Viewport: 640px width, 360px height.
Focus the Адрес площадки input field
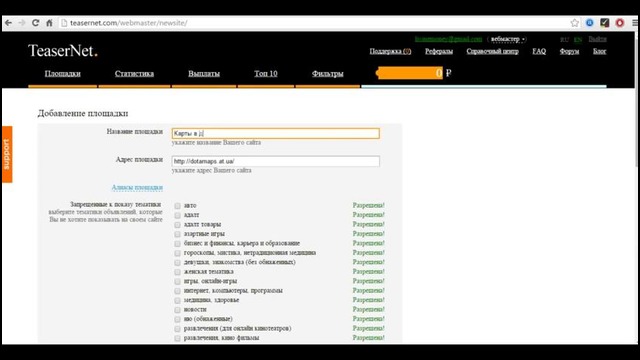click(x=276, y=161)
